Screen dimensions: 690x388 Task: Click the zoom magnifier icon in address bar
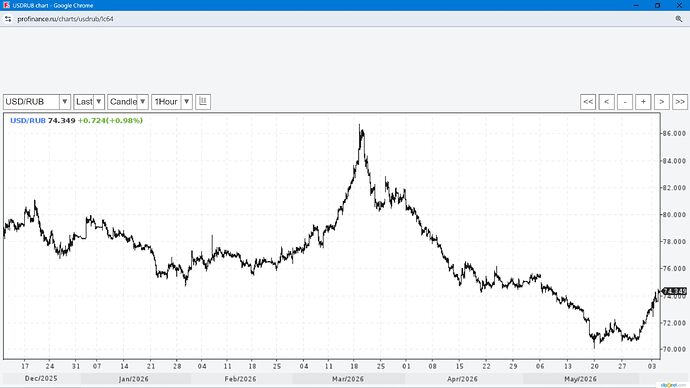pos(679,19)
